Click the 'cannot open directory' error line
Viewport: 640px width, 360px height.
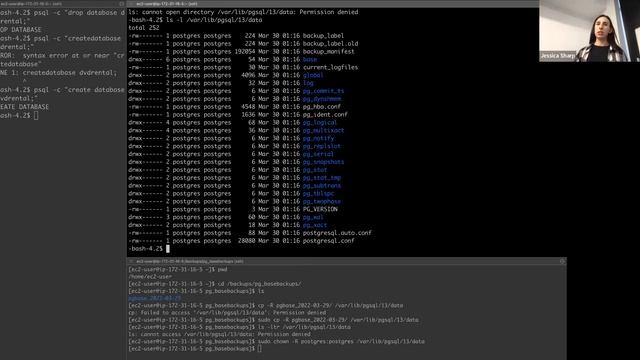[x=243, y=12]
